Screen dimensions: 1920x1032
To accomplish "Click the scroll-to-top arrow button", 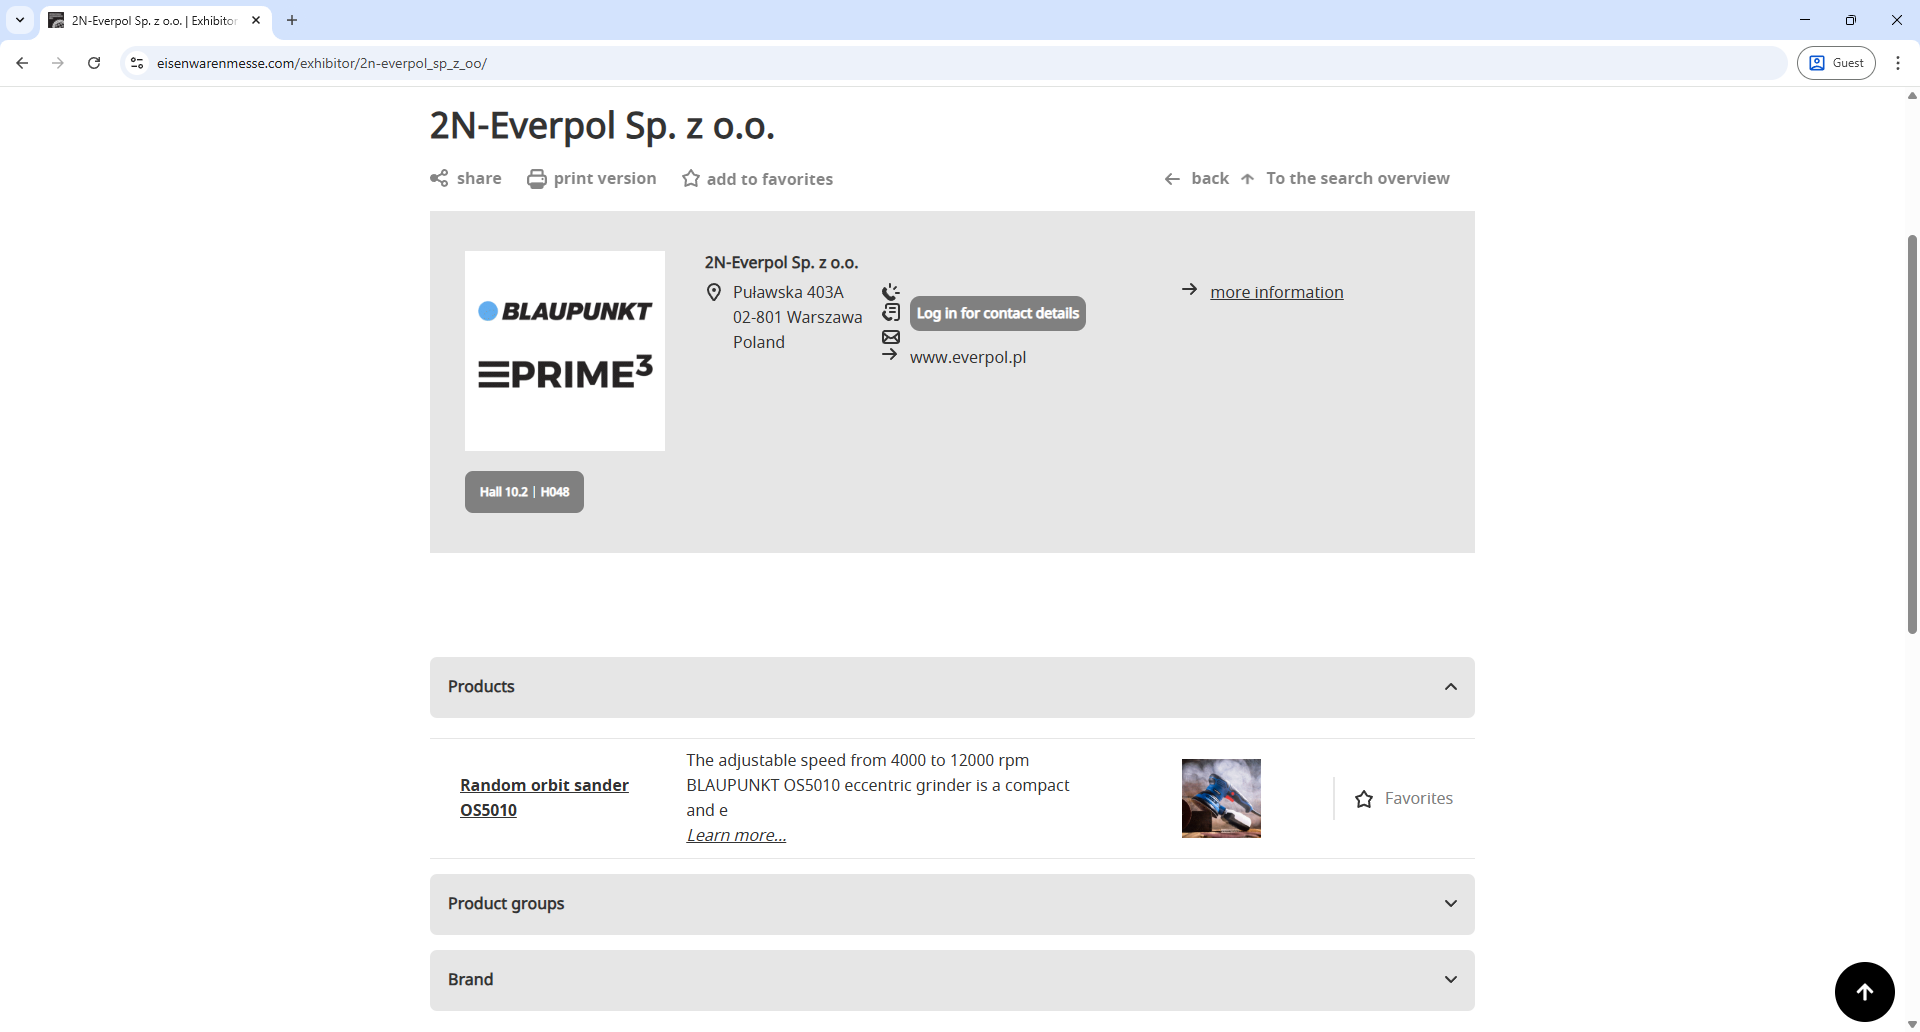I will click(1865, 991).
